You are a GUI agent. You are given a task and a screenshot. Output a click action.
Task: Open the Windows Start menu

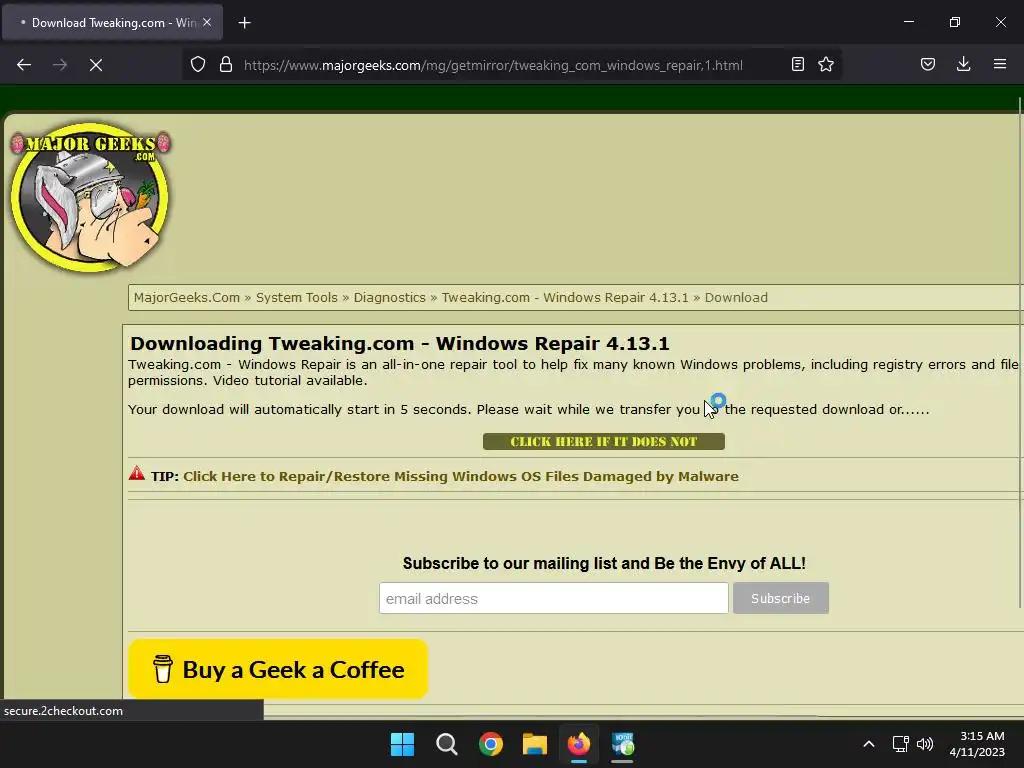(x=402, y=744)
